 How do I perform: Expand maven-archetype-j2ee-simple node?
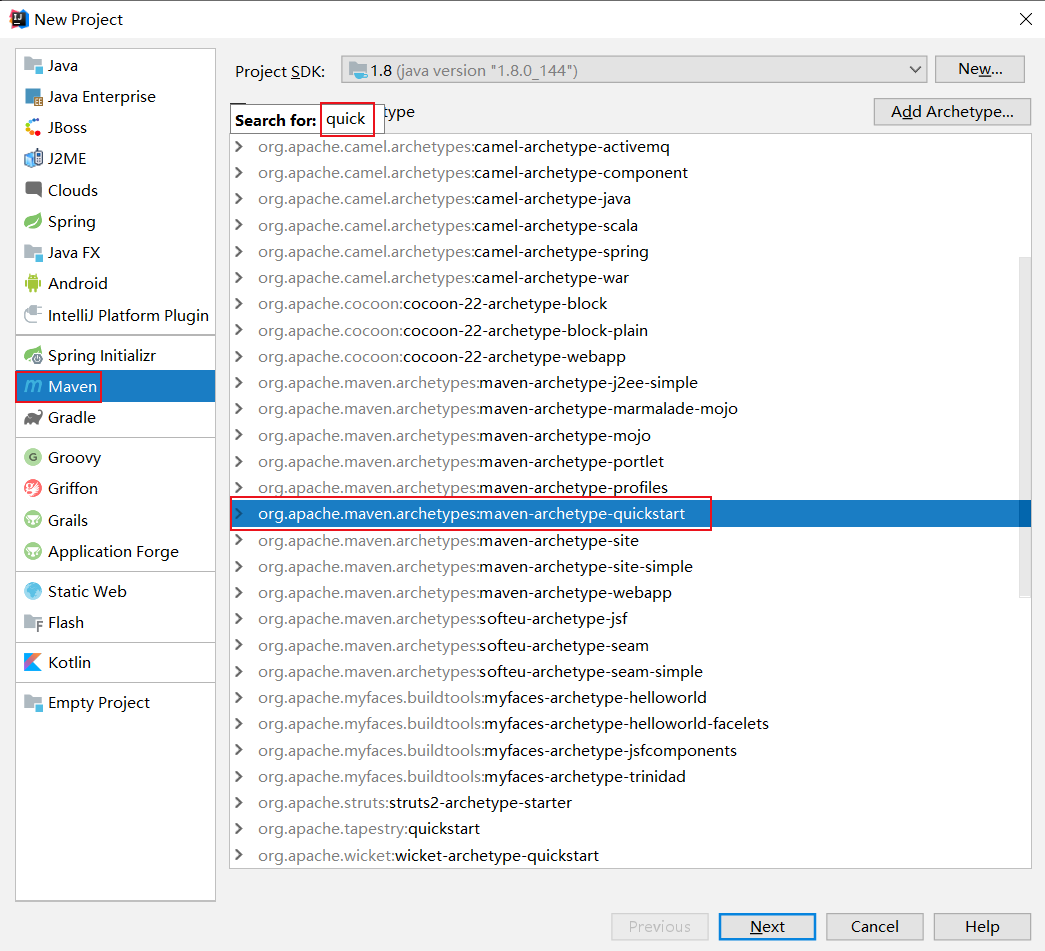pyautogui.click(x=239, y=383)
